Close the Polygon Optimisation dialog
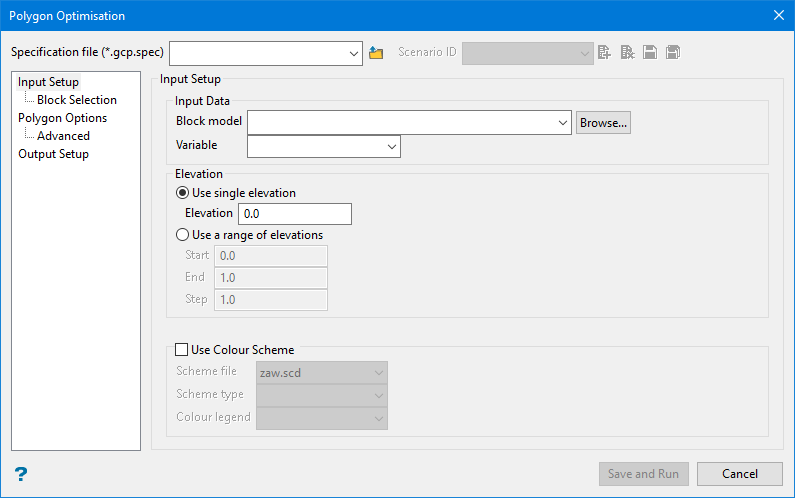795x498 pixels. [x=778, y=15]
